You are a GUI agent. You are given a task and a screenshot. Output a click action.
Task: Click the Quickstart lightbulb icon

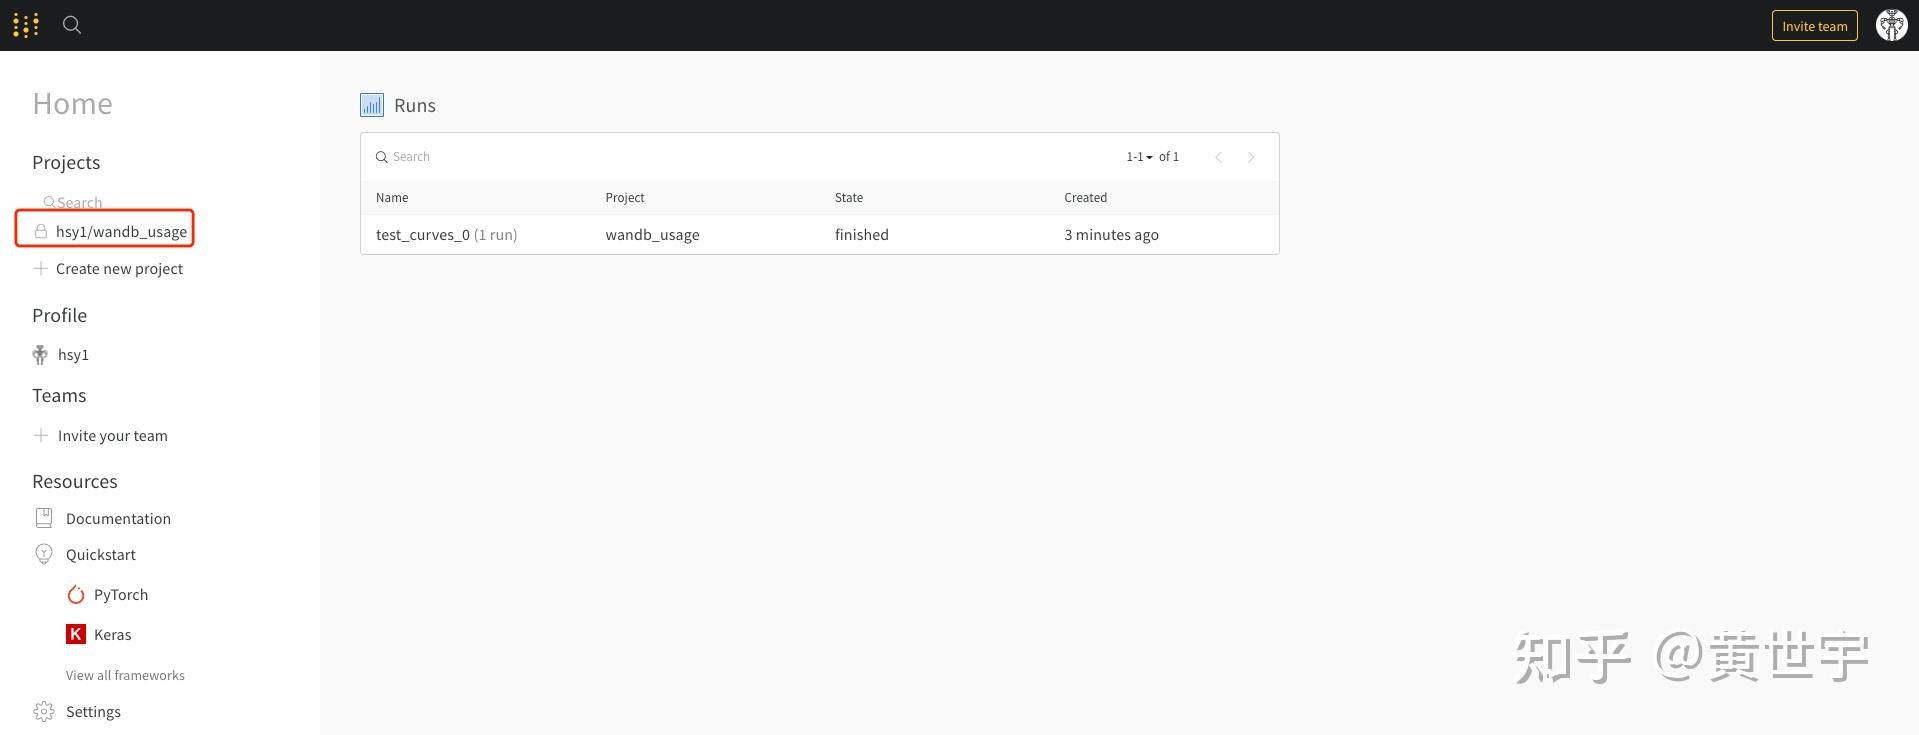pos(44,554)
